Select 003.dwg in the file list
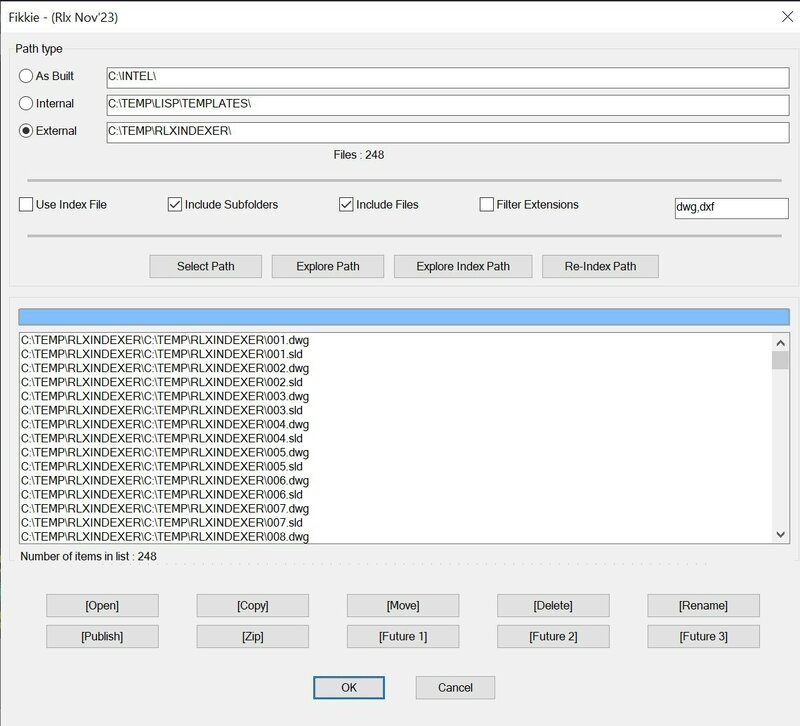The width and height of the screenshot is (800, 726). (166, 396)
